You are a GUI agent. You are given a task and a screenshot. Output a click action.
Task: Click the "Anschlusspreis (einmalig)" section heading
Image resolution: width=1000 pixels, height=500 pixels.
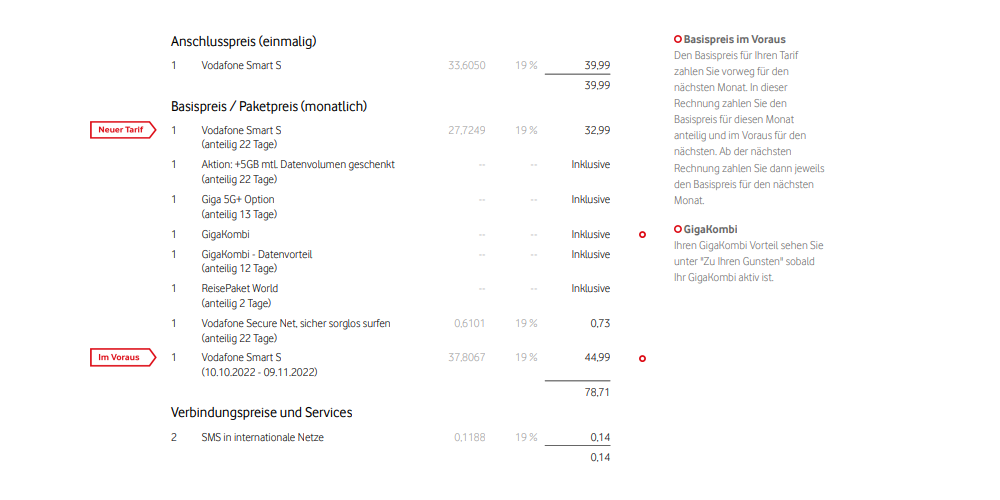pyautogui.click(x=244, y=42)
